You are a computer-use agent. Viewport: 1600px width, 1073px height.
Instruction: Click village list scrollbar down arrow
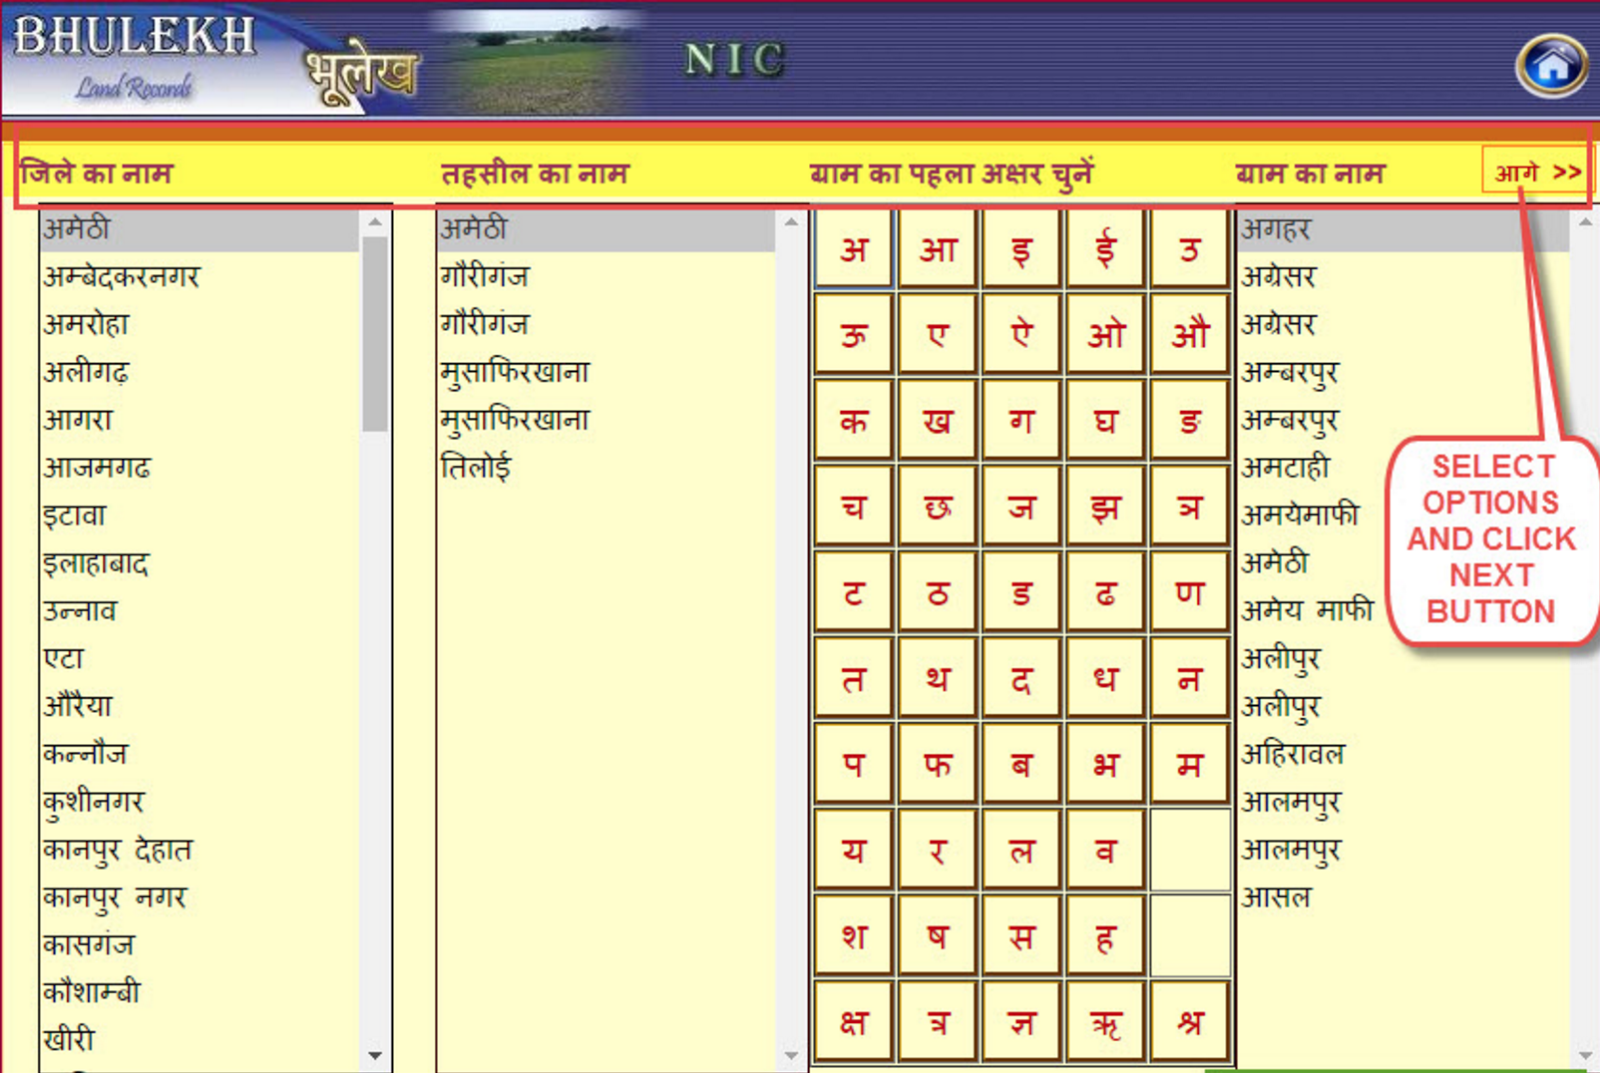tap(1585, 1055)
